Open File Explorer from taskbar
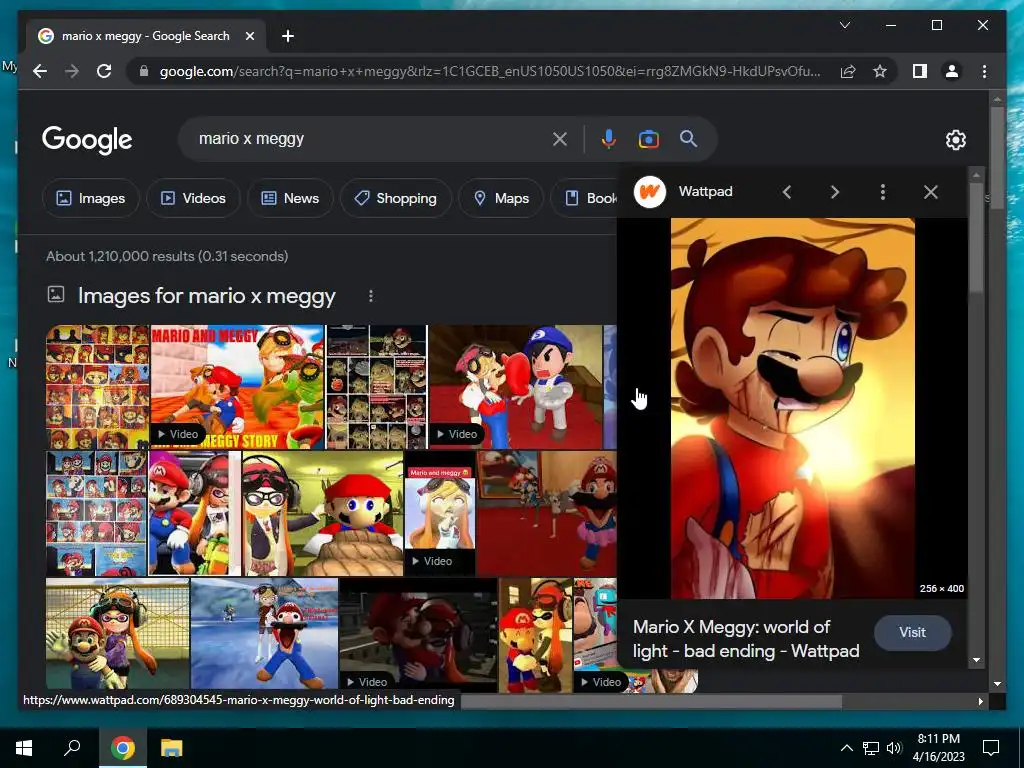1024x768 pixels. [x=172, y=748]
